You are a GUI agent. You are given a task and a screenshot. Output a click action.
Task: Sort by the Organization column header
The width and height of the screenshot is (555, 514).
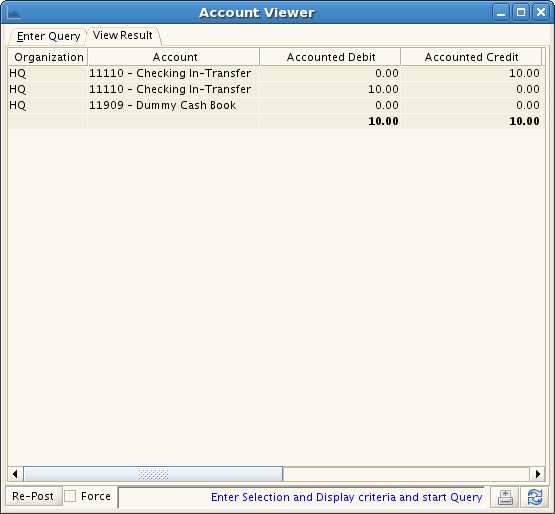[x=48, y=57]
